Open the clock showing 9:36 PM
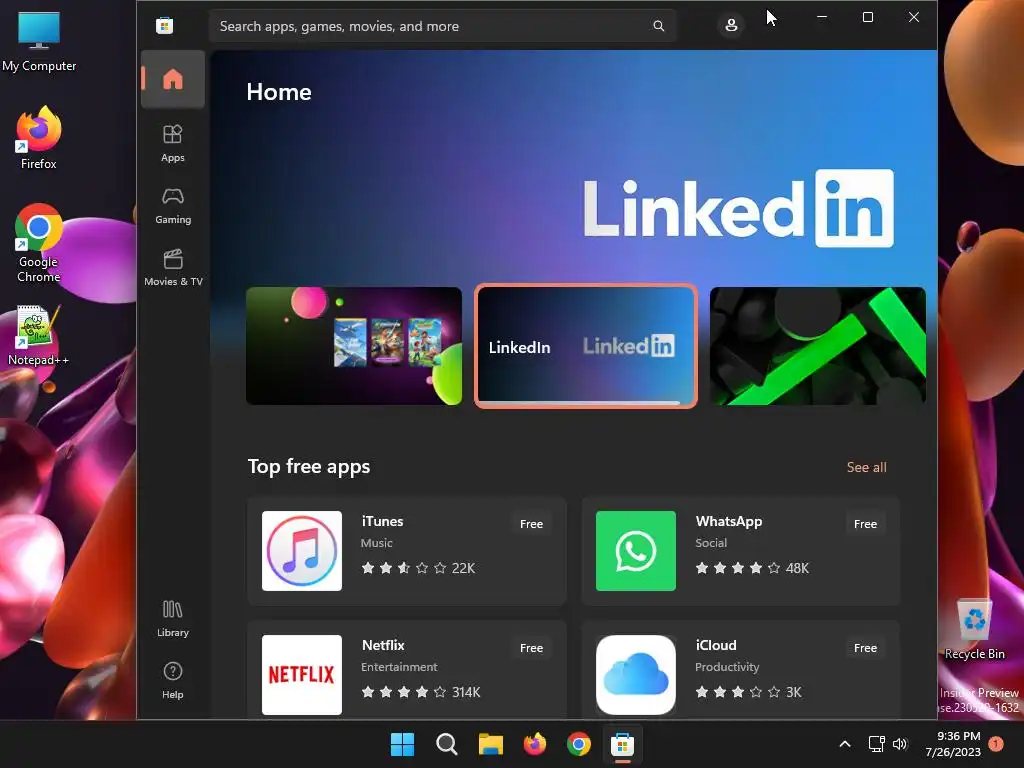The image size is (1024, 768). (953, 744)
